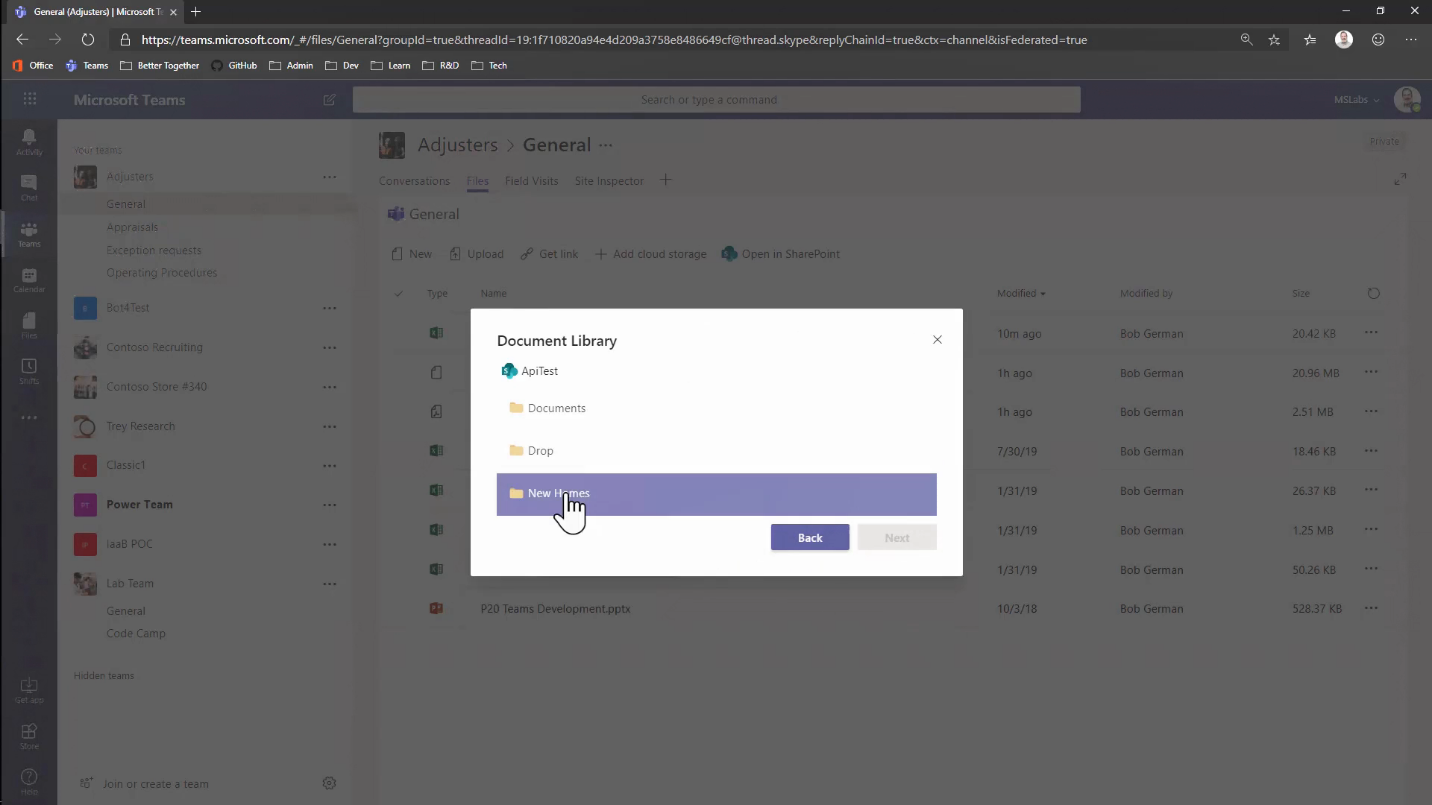Click Get app icon in sidebar
This screenshot has width=1432, height=805.
(29, 690)
